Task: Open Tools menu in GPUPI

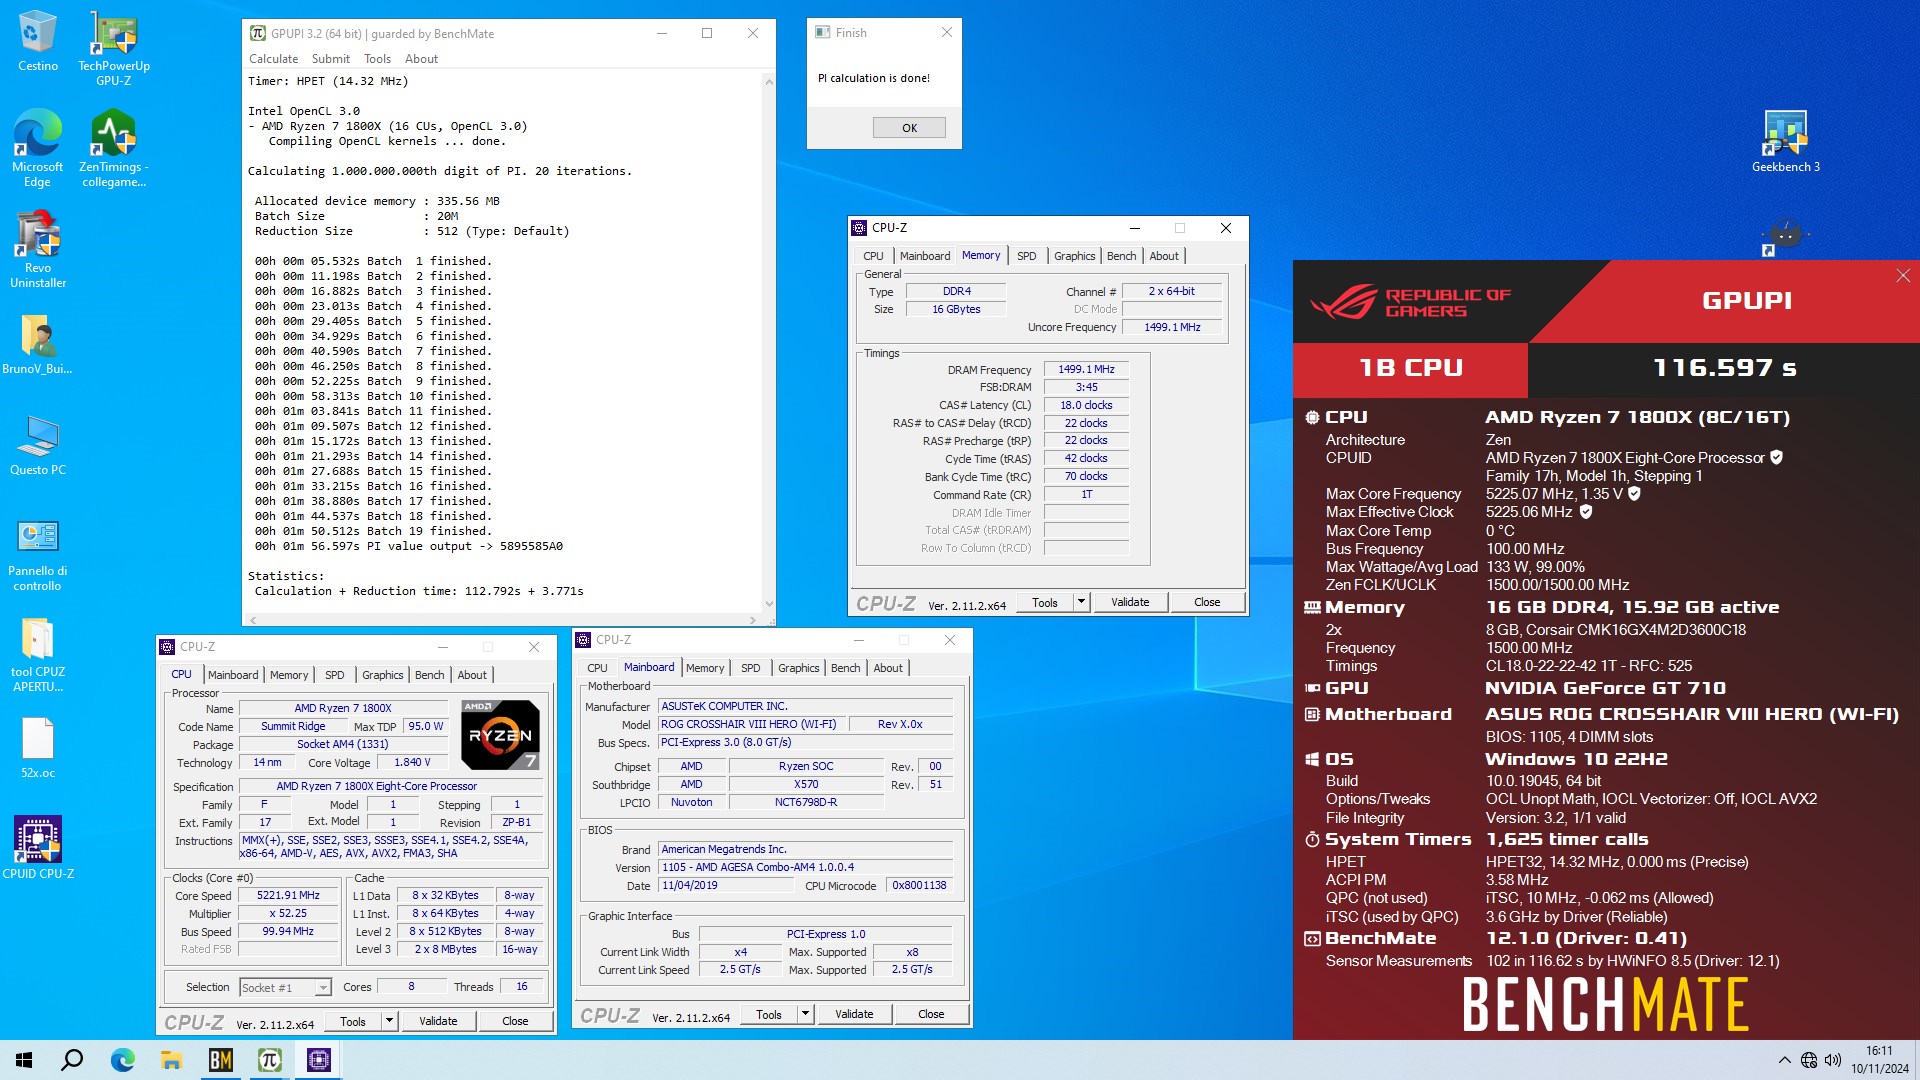Action: click(377, 59)
